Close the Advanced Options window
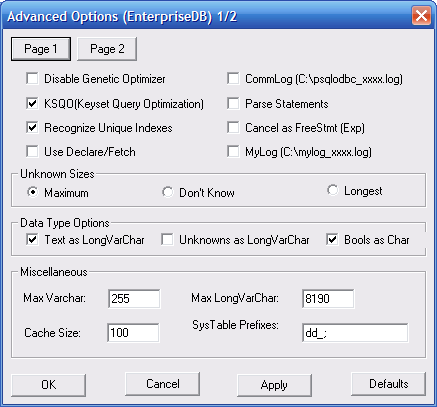Image resolution: width=437 pixels, height=407 pixels. click(421, 16)
